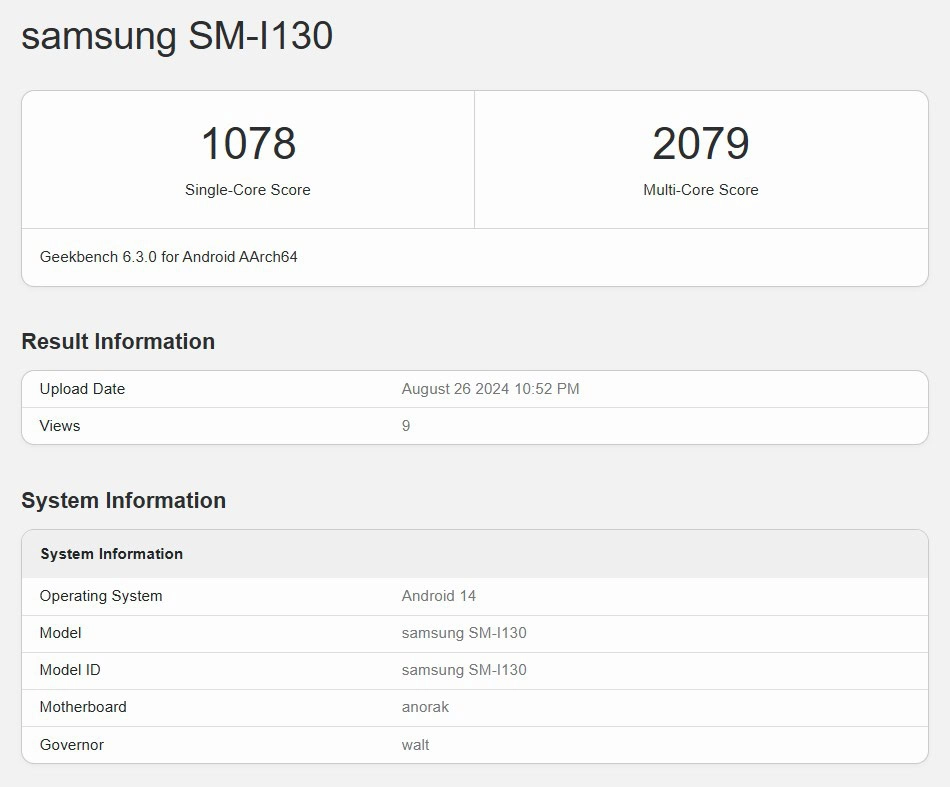
Task: Click the August 26 2024 upload timestamp
Action: 489,389
